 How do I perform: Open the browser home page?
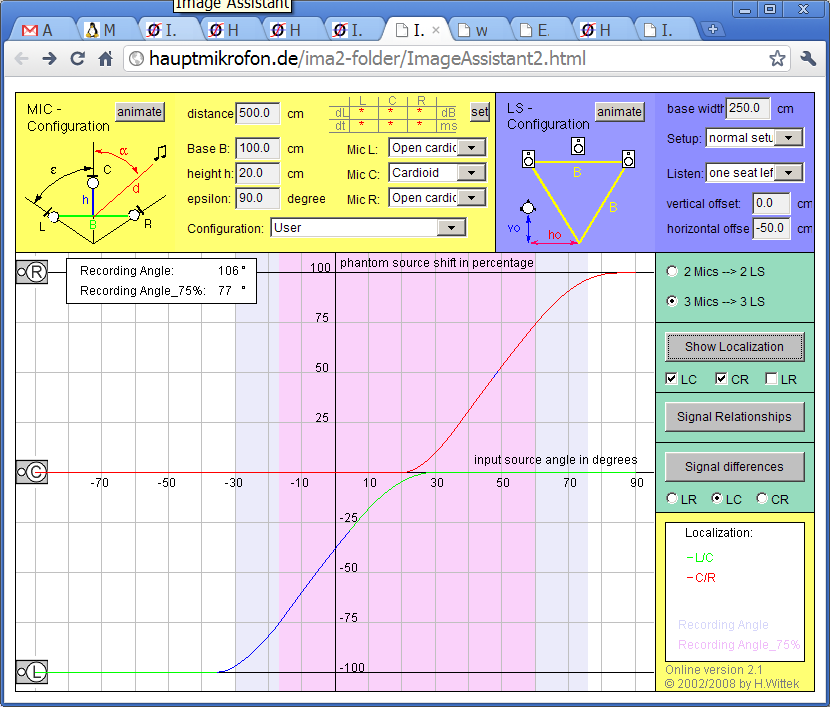105,58
